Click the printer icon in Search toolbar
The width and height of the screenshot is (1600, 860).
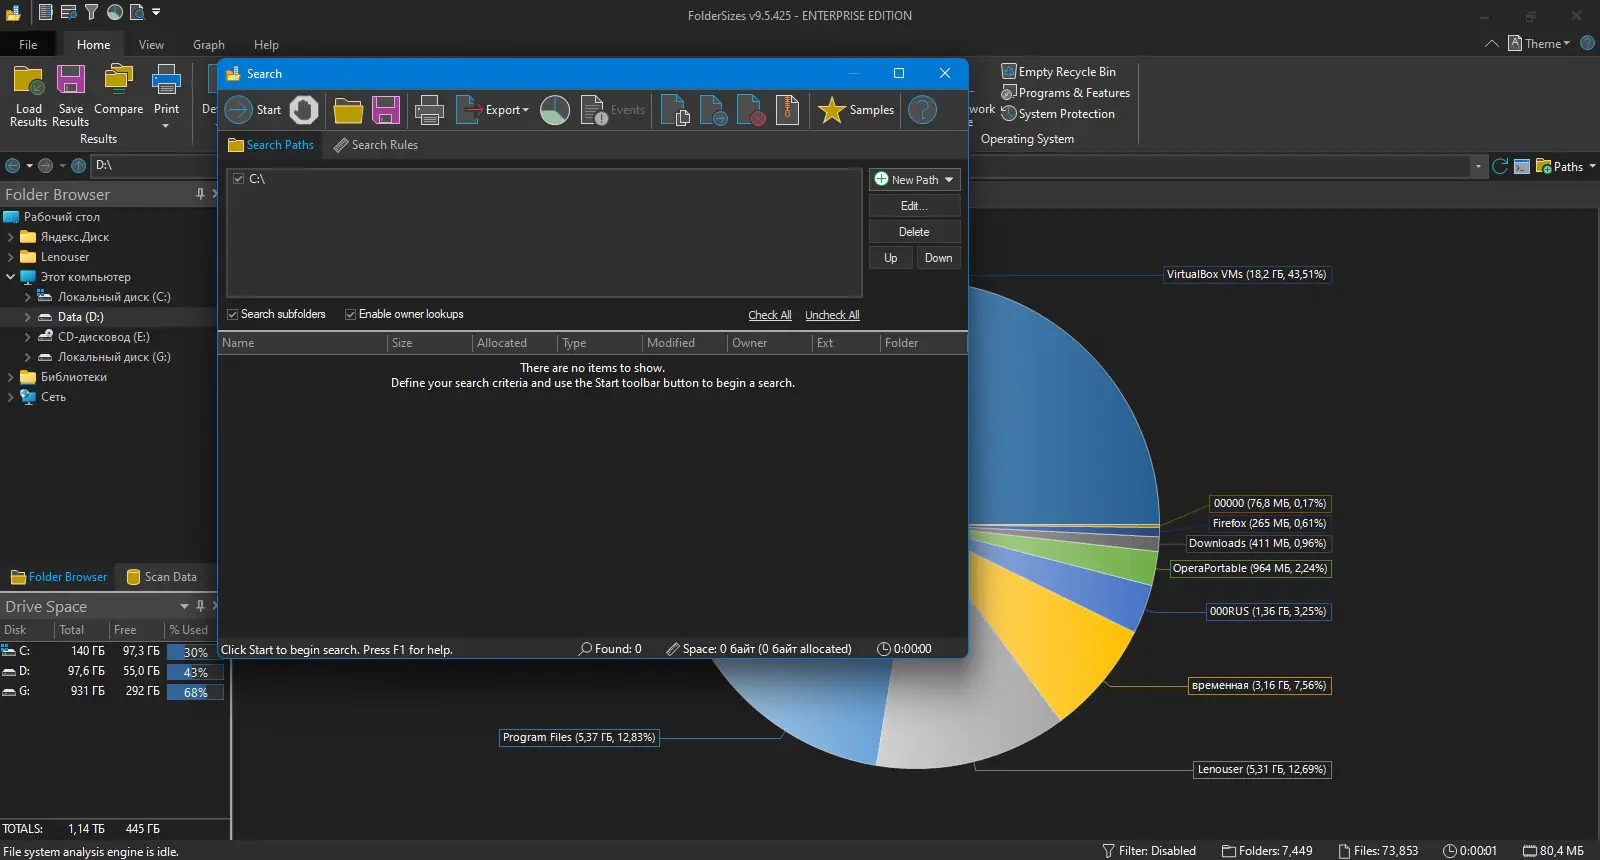(x=429, y=110)
